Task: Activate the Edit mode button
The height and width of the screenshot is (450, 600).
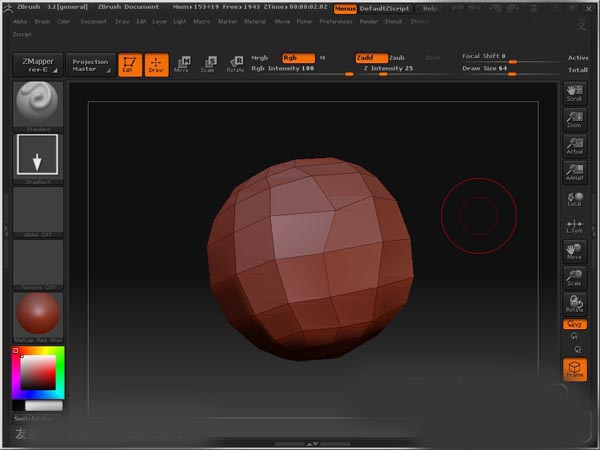Action: pyautogui.click(x=129, y=65)
